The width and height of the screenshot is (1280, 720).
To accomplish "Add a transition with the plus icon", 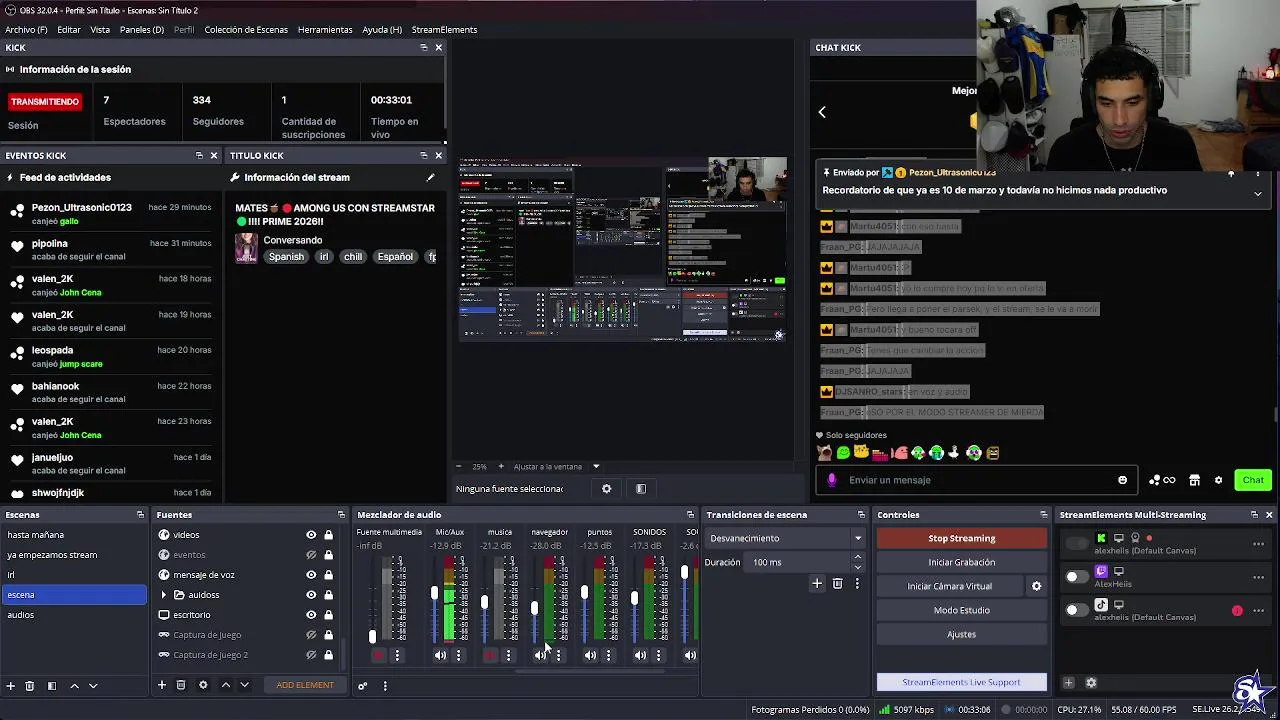I will (817, 583).
